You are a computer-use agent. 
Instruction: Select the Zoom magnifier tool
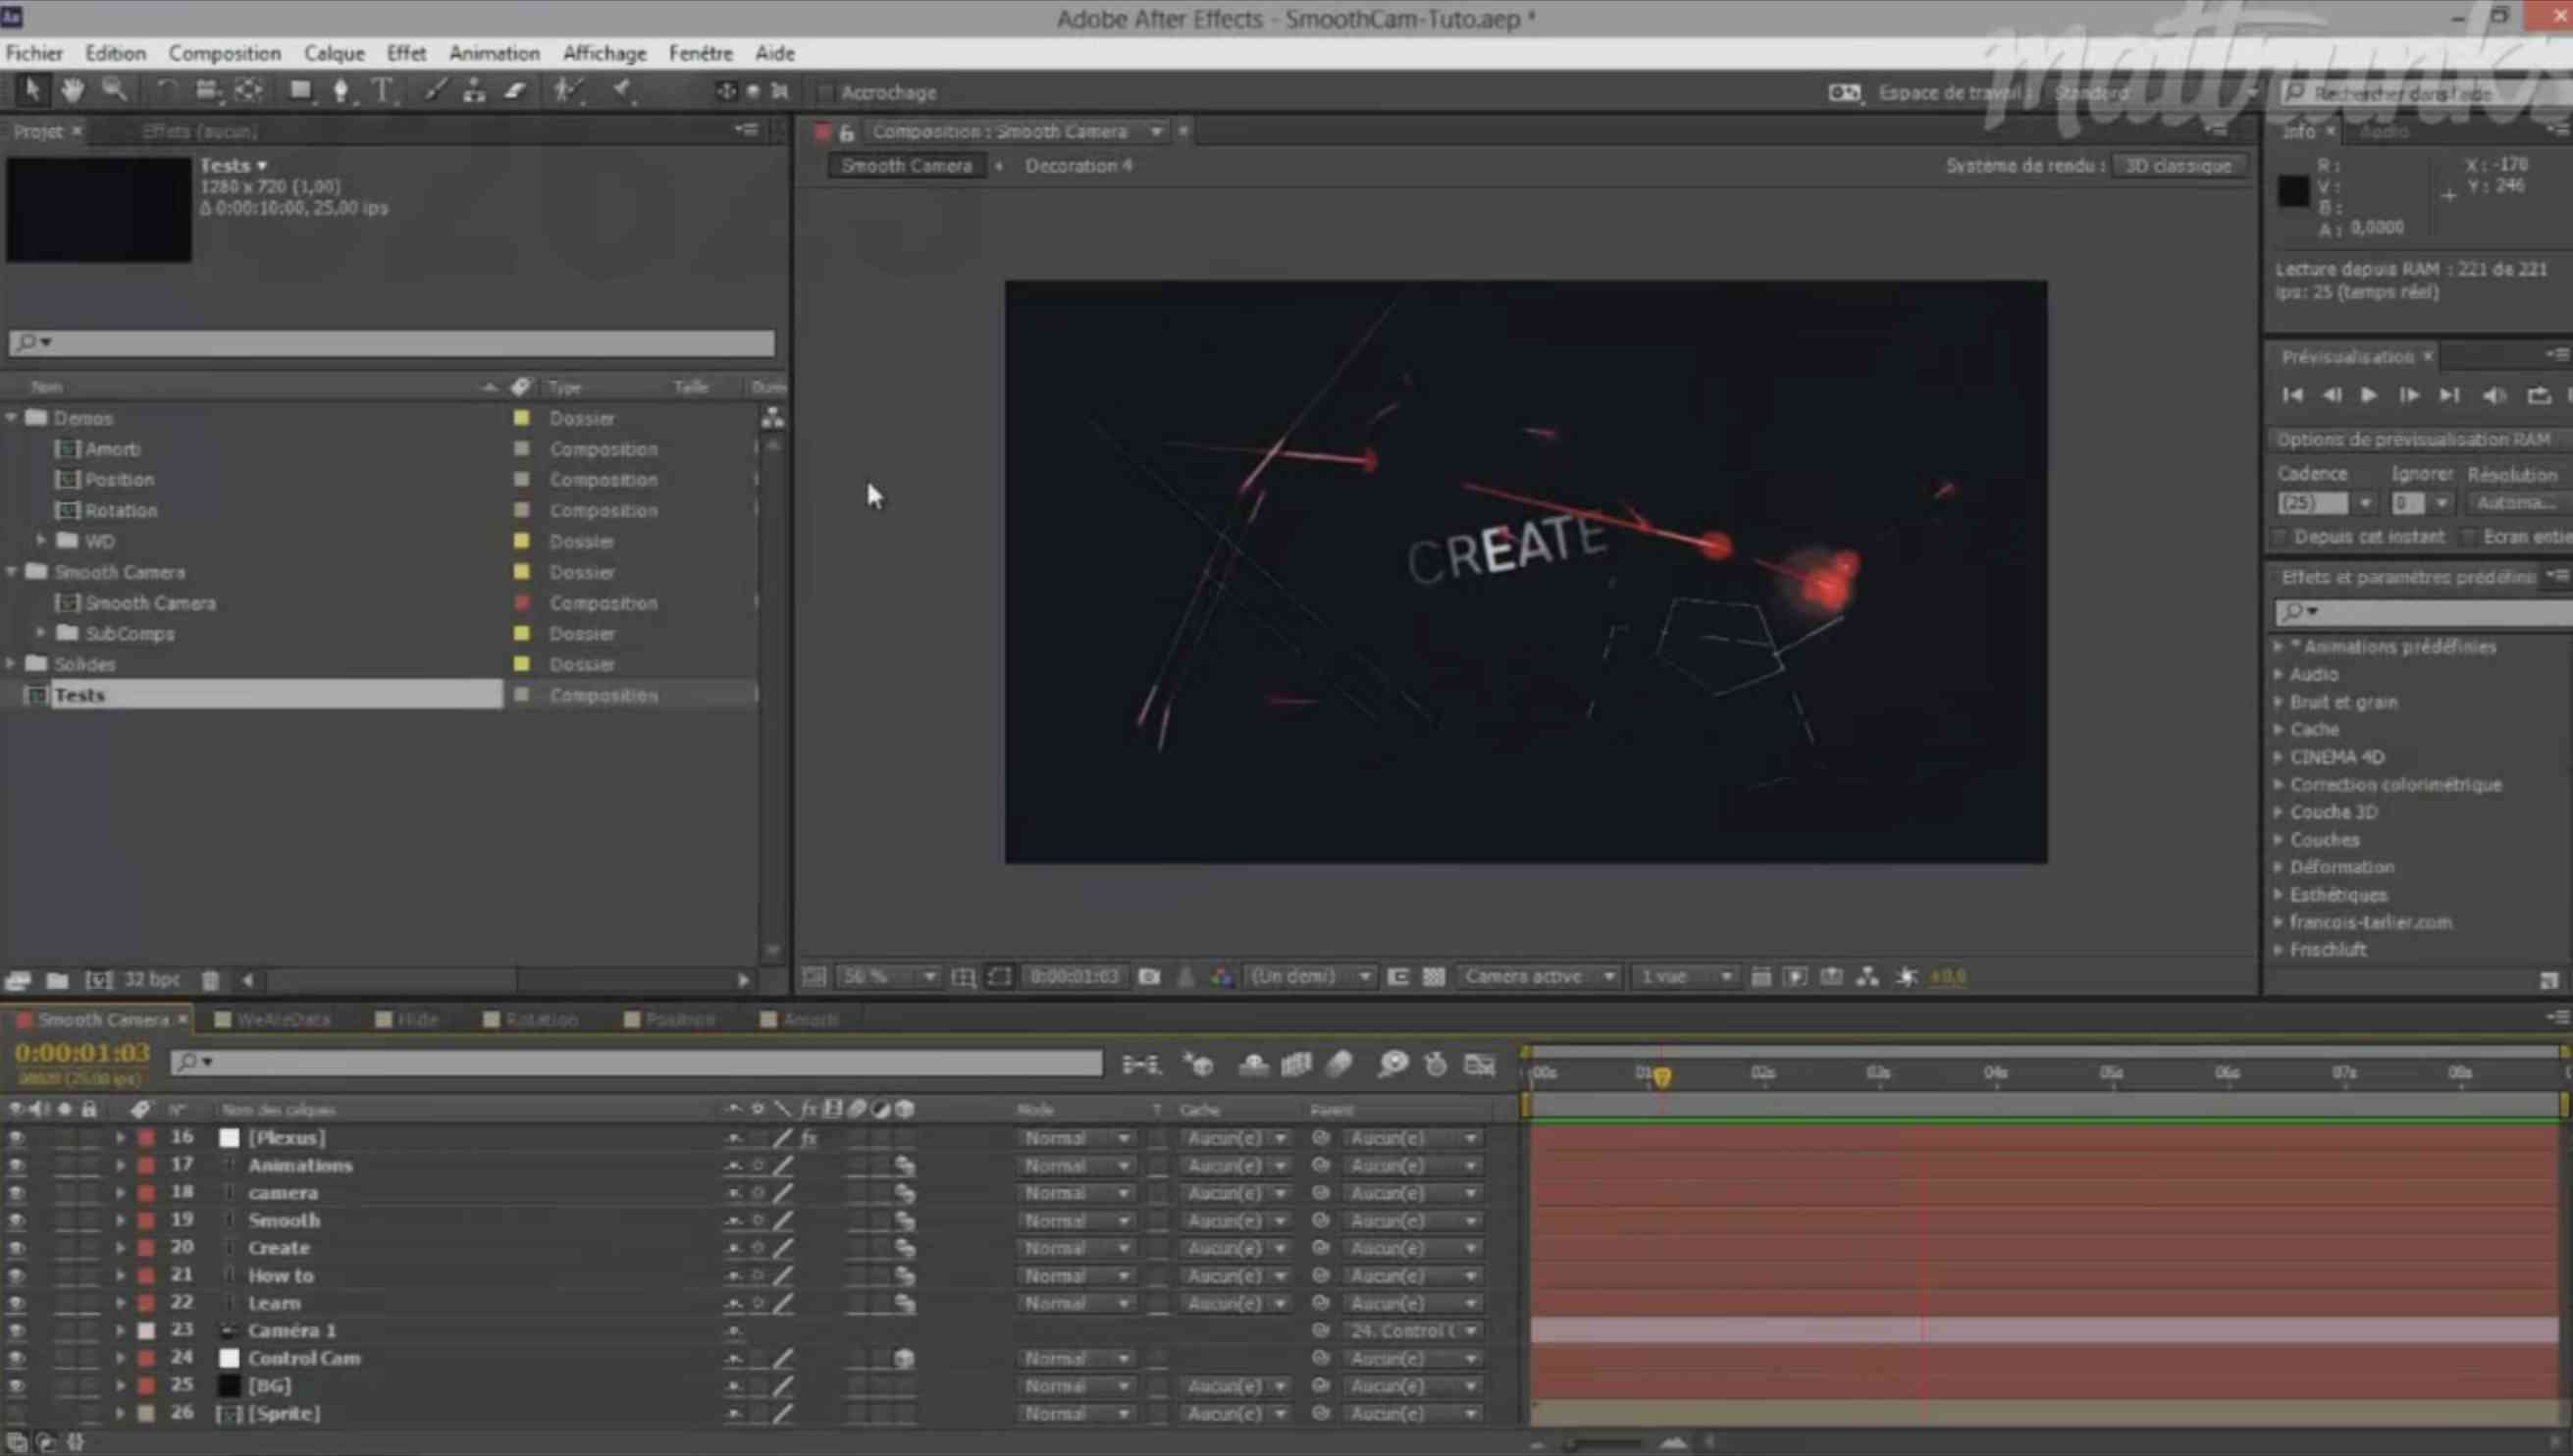114,91
